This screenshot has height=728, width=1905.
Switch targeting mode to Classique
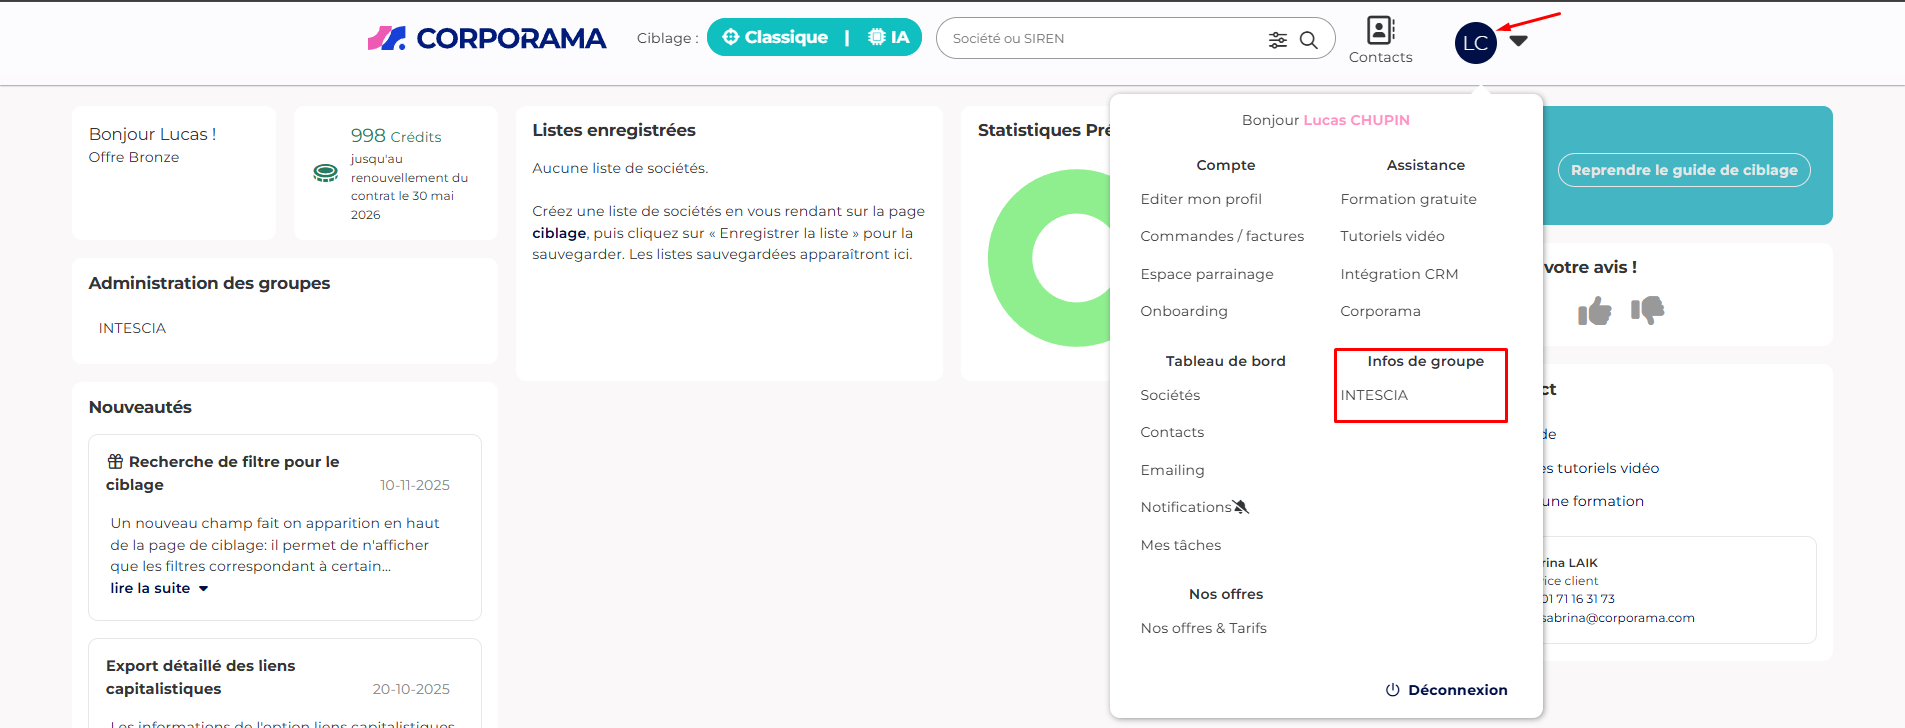pos(775,38)
